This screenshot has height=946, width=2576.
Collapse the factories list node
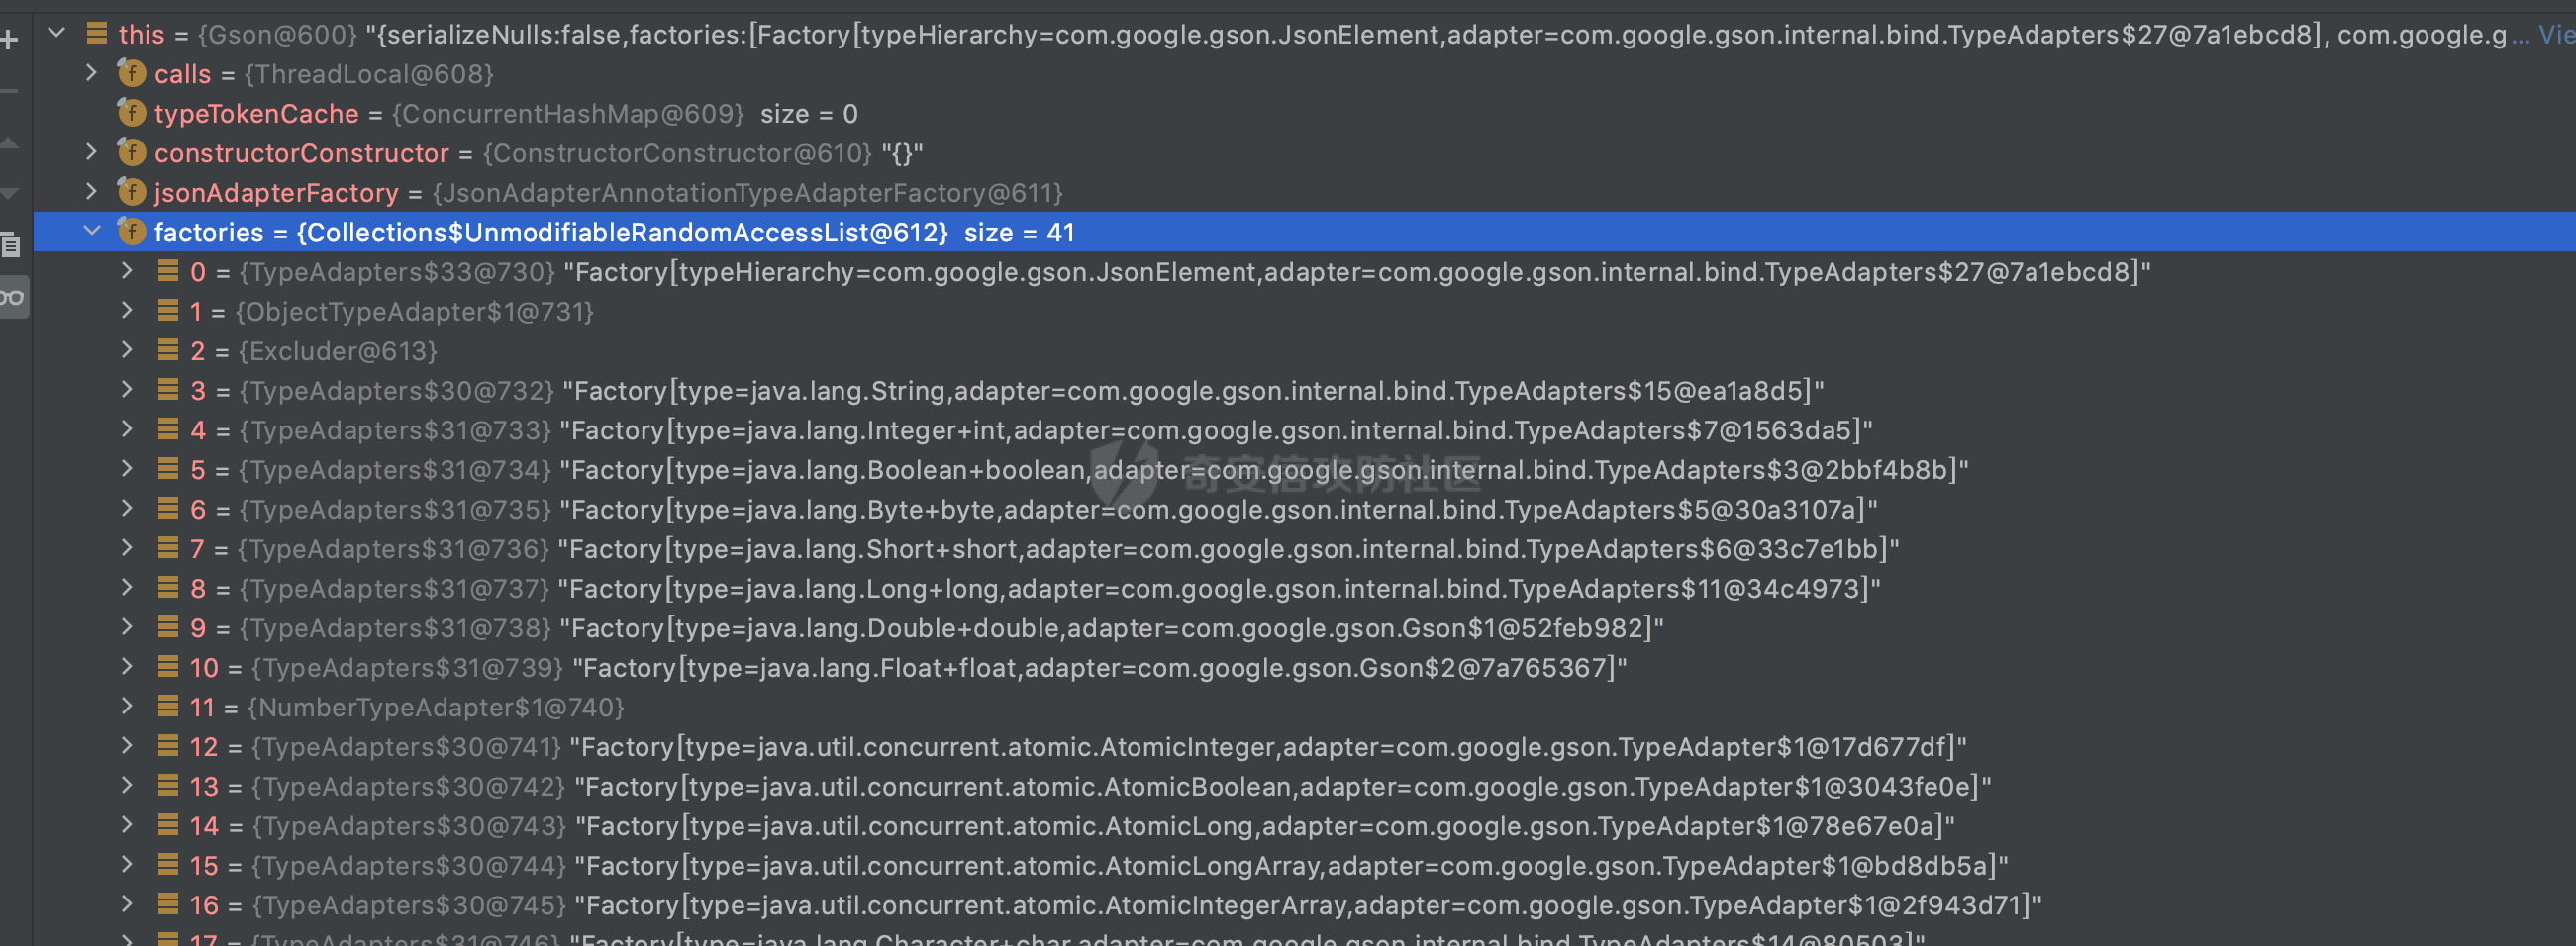coord(92,231)
